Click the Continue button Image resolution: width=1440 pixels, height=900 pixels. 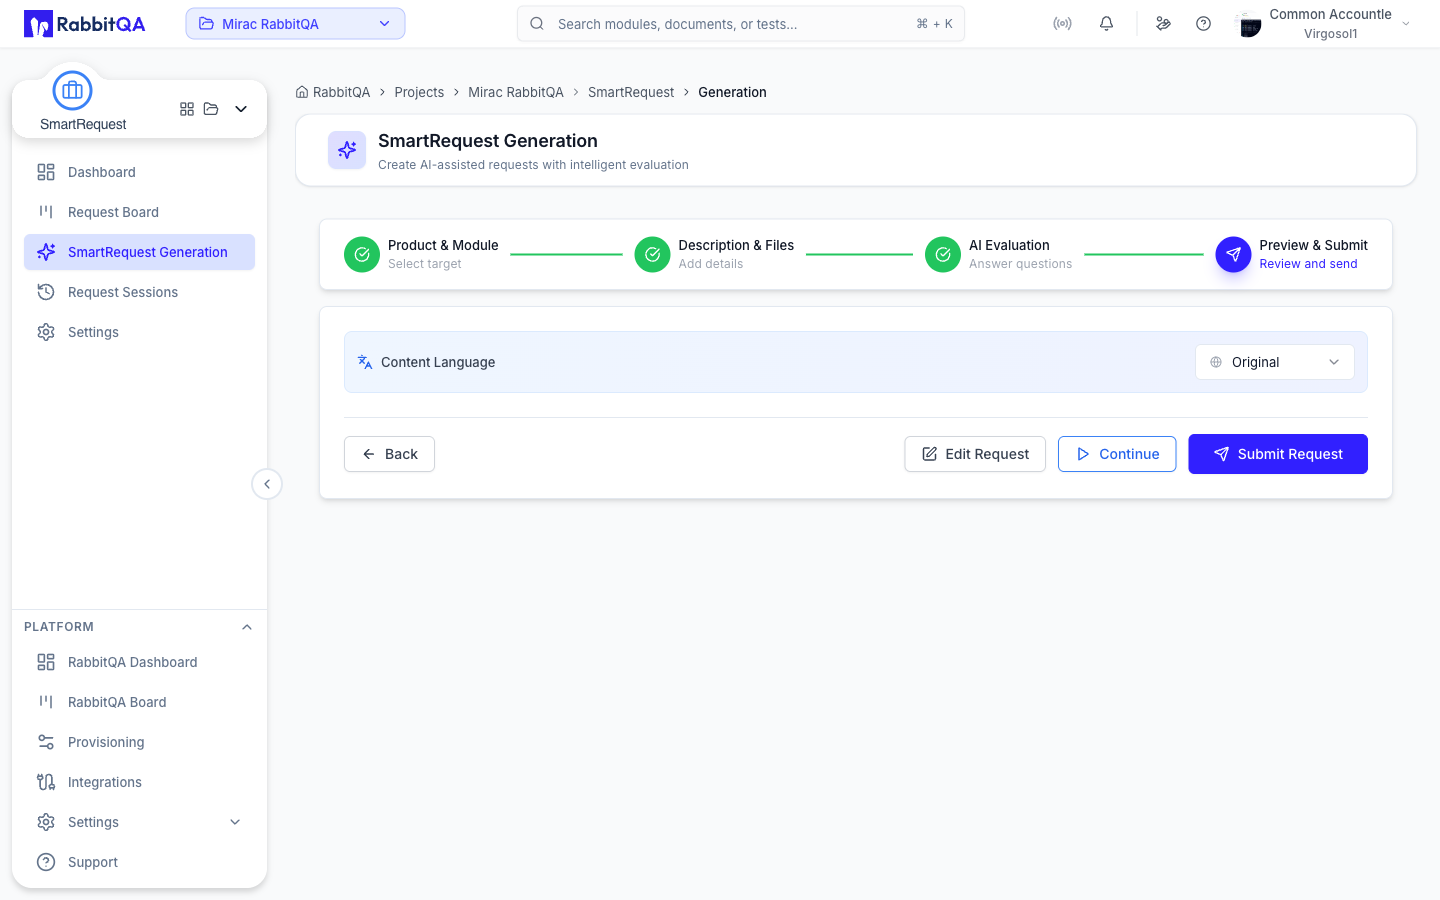(x=1117, y=454)
